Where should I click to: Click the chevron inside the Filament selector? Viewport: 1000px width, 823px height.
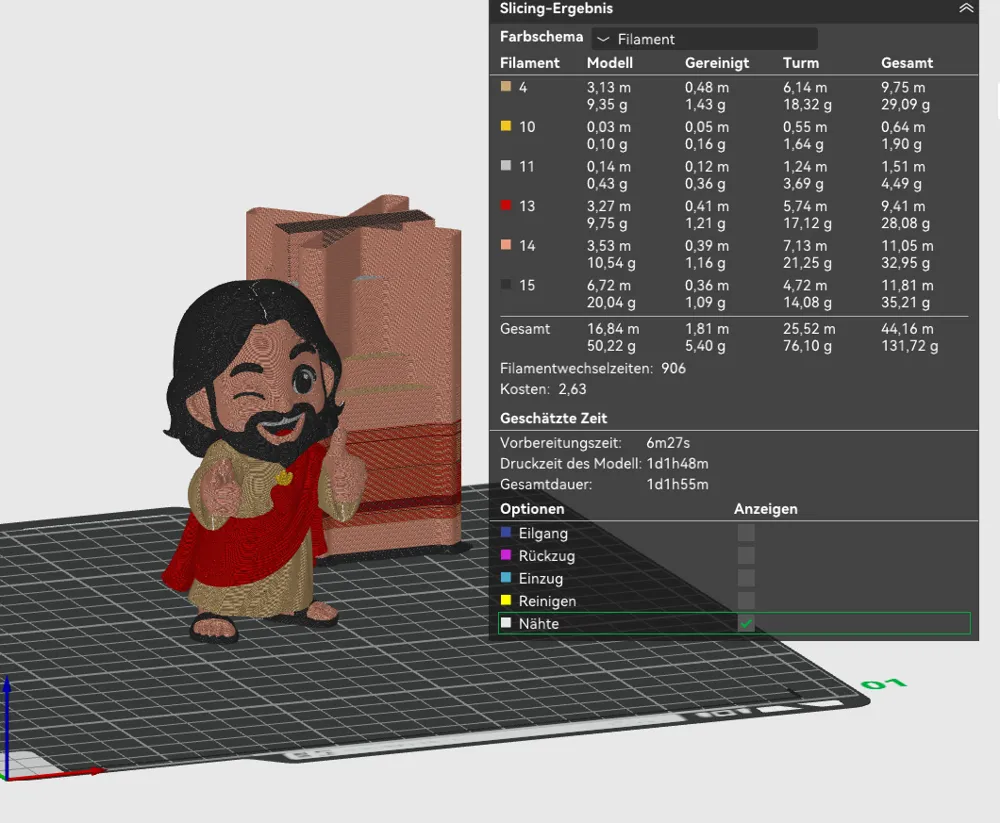[603, 38]
